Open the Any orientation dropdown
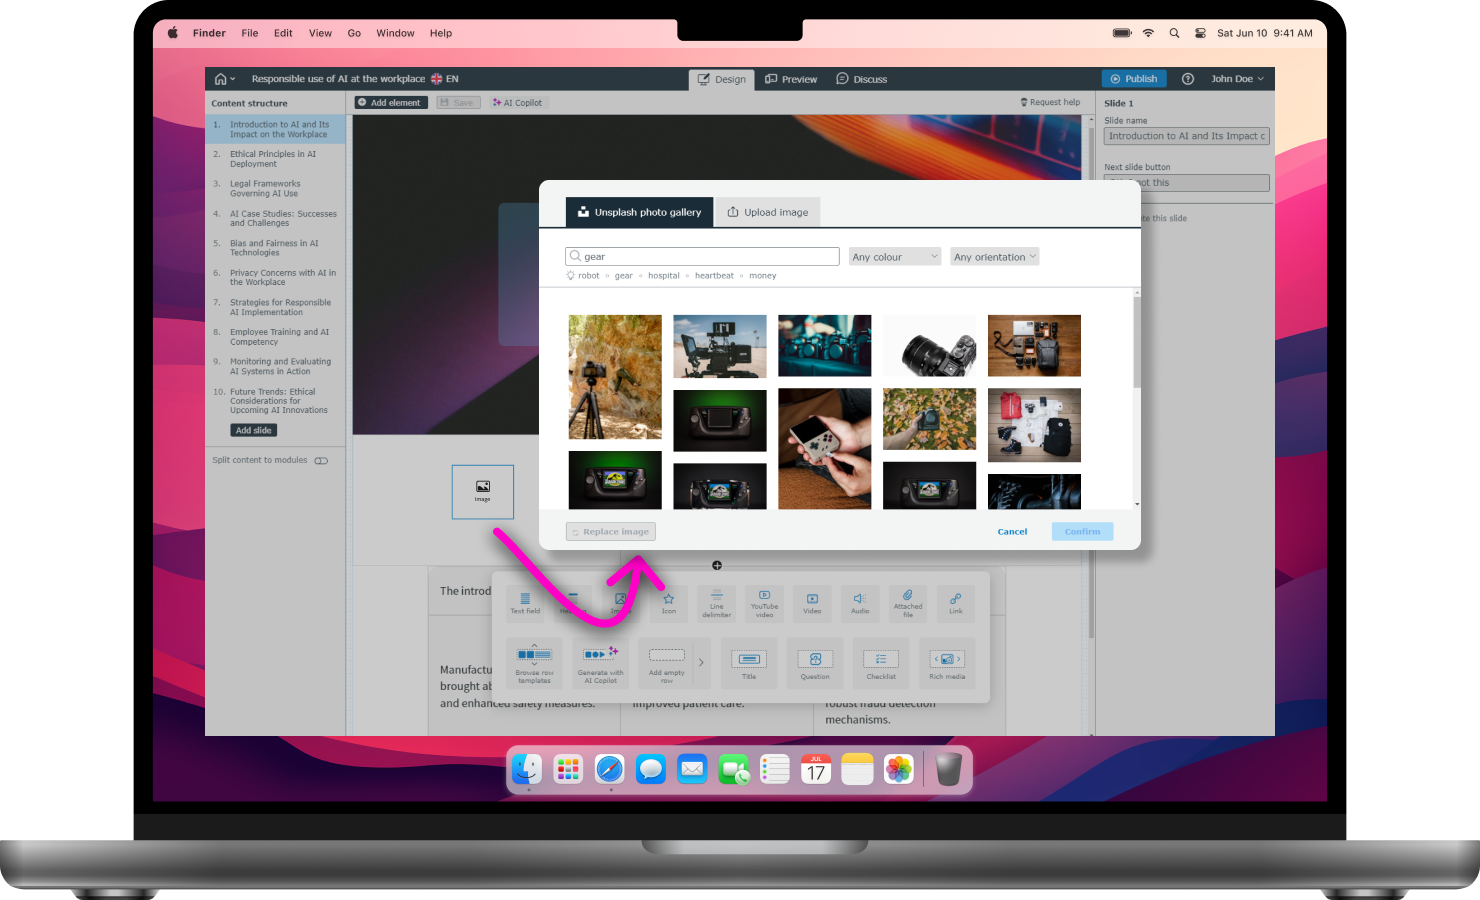The image size is (1480, 900). tap(995, 257)
